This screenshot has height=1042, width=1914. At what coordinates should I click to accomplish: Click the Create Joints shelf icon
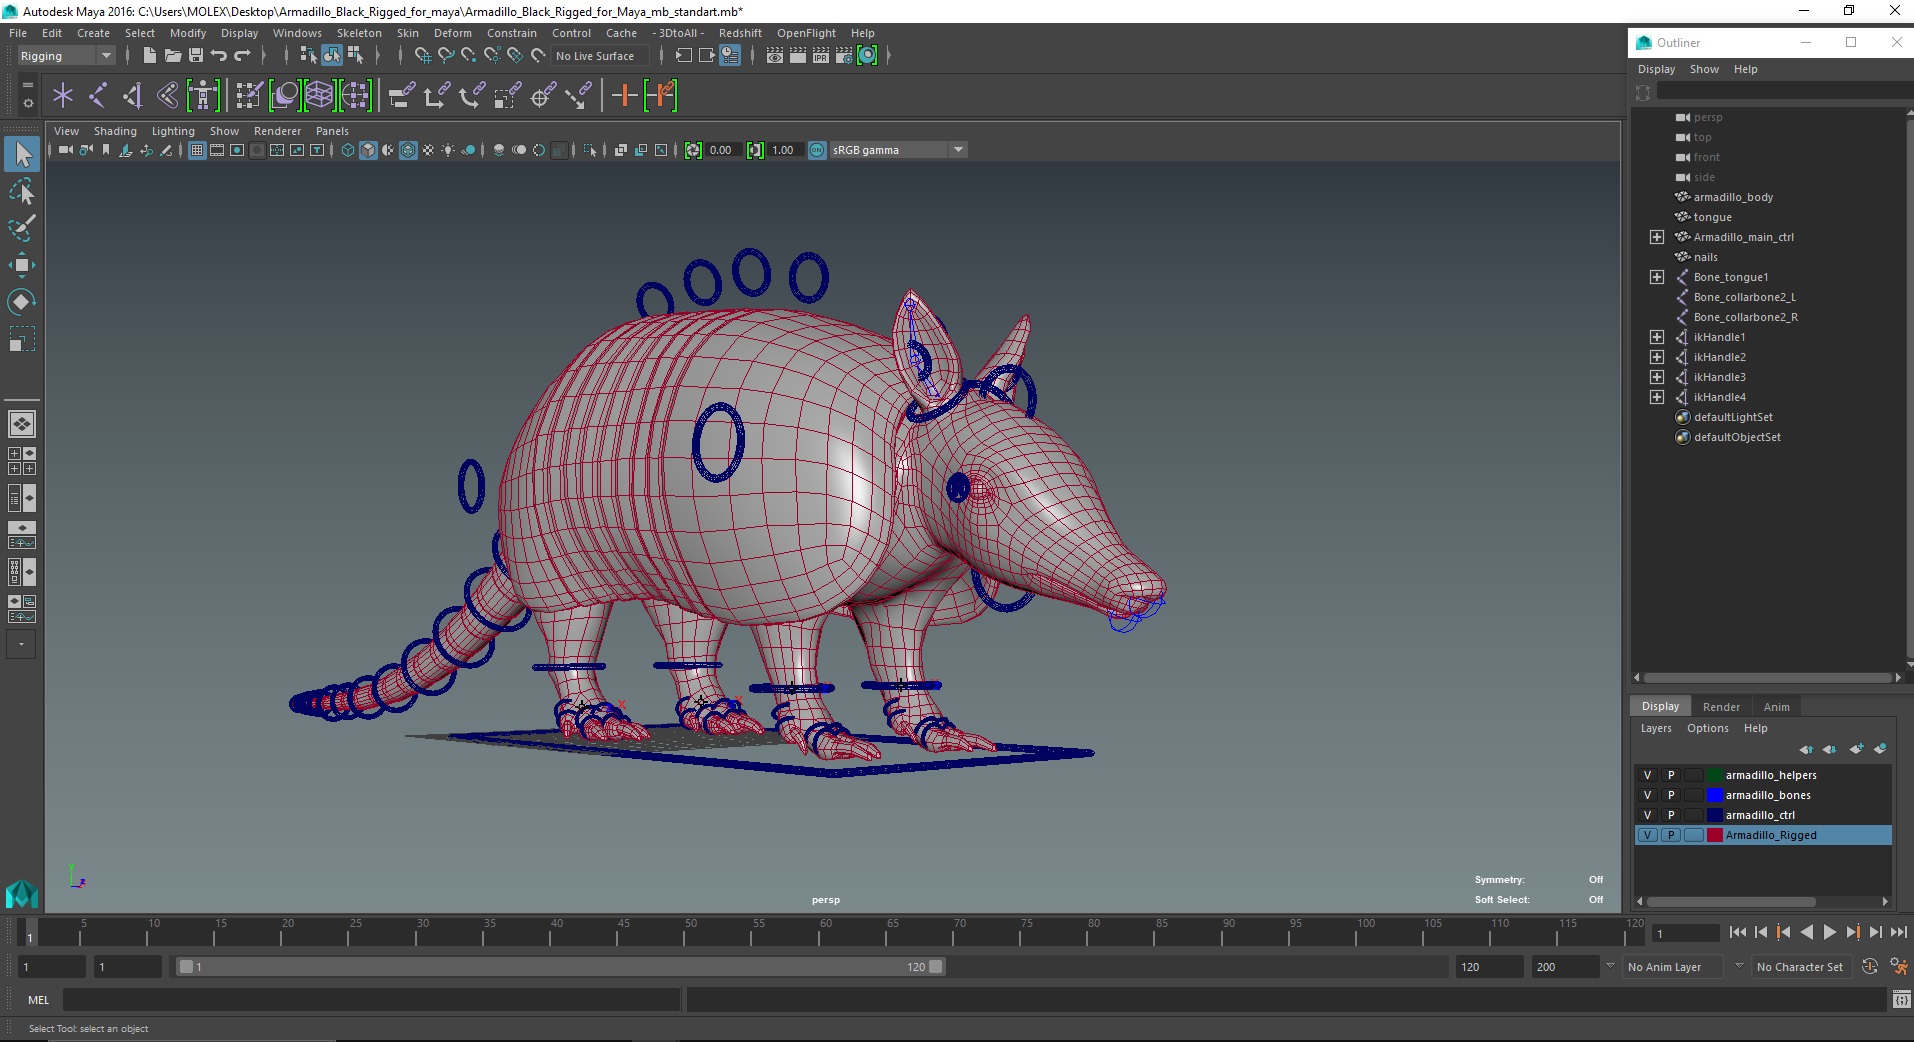[x=98, y=96]
